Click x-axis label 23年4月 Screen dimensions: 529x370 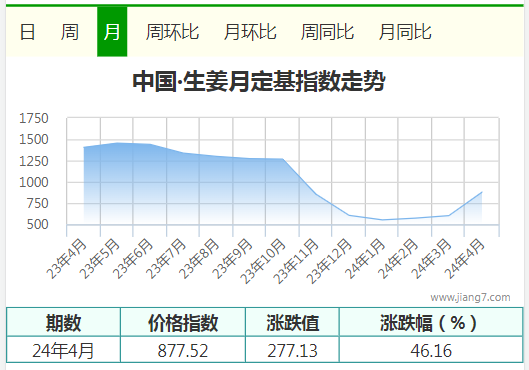tap(66, 259)
